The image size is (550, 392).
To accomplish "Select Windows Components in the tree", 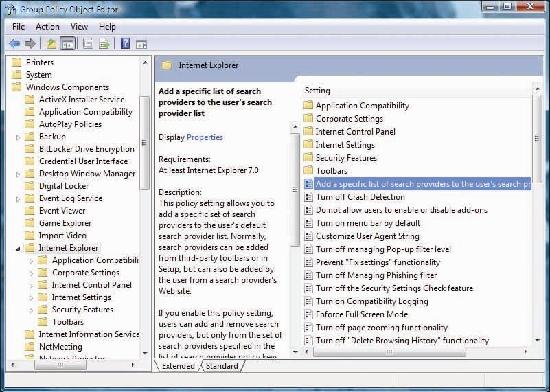I will [67, 87].
